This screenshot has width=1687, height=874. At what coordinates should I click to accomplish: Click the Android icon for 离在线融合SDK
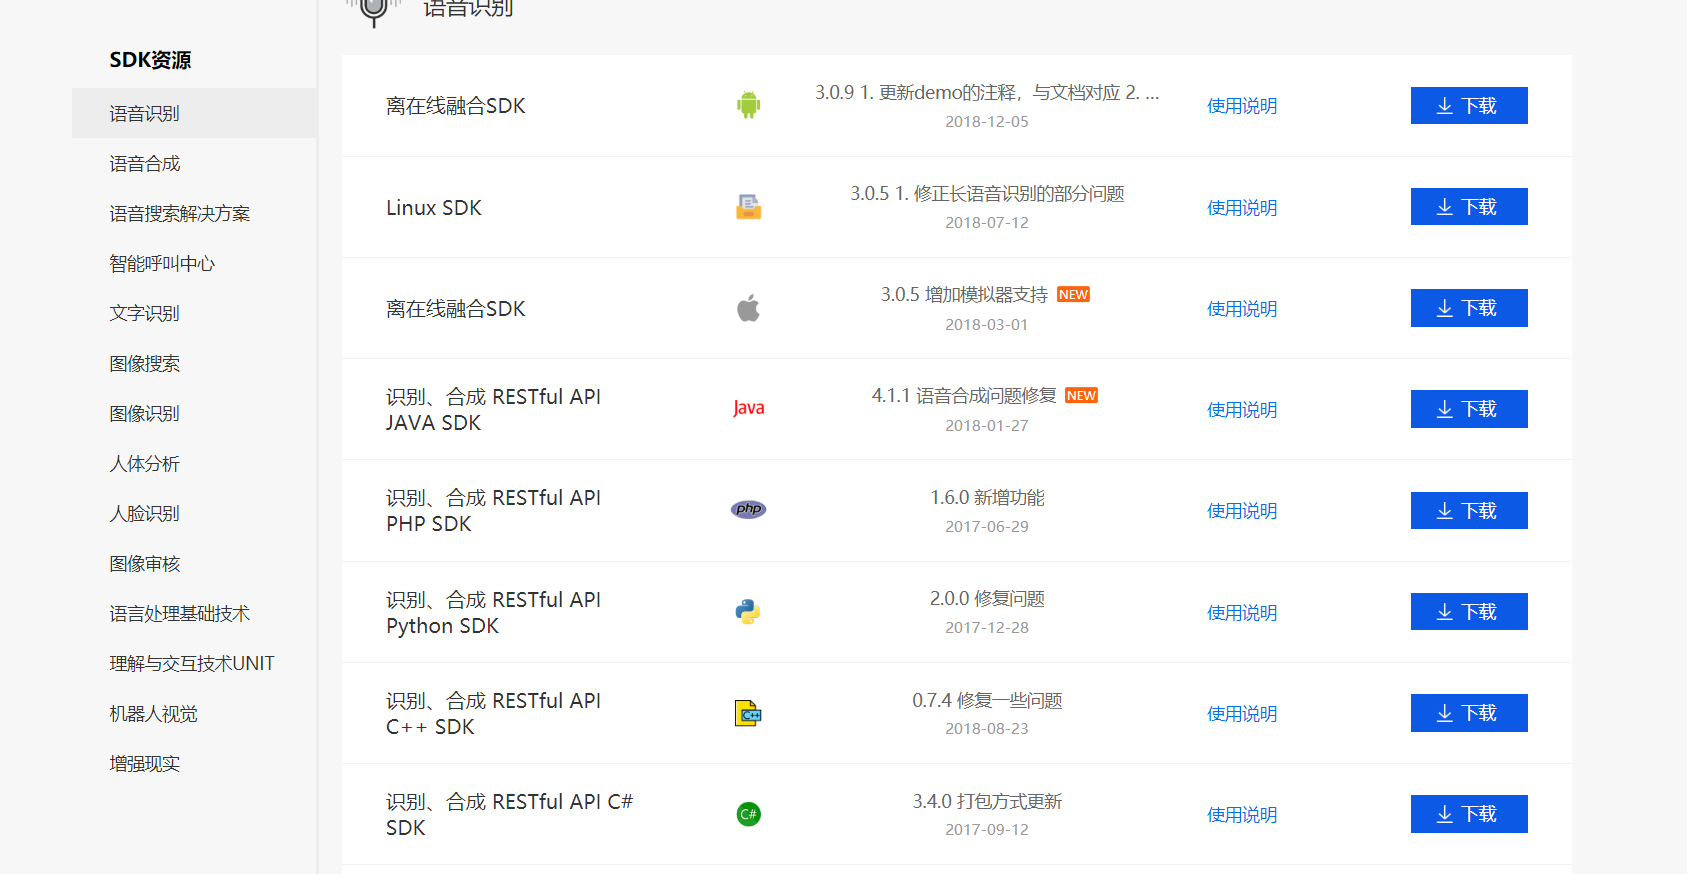tap(748, 105)
